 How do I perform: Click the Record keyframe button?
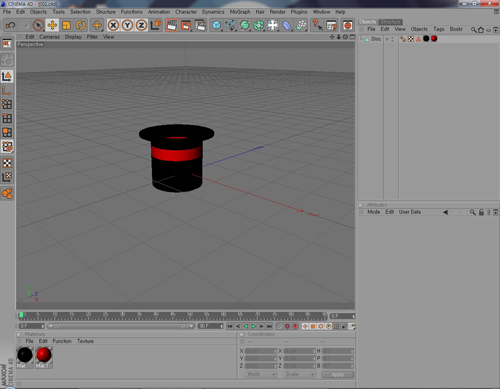point(287,326)
